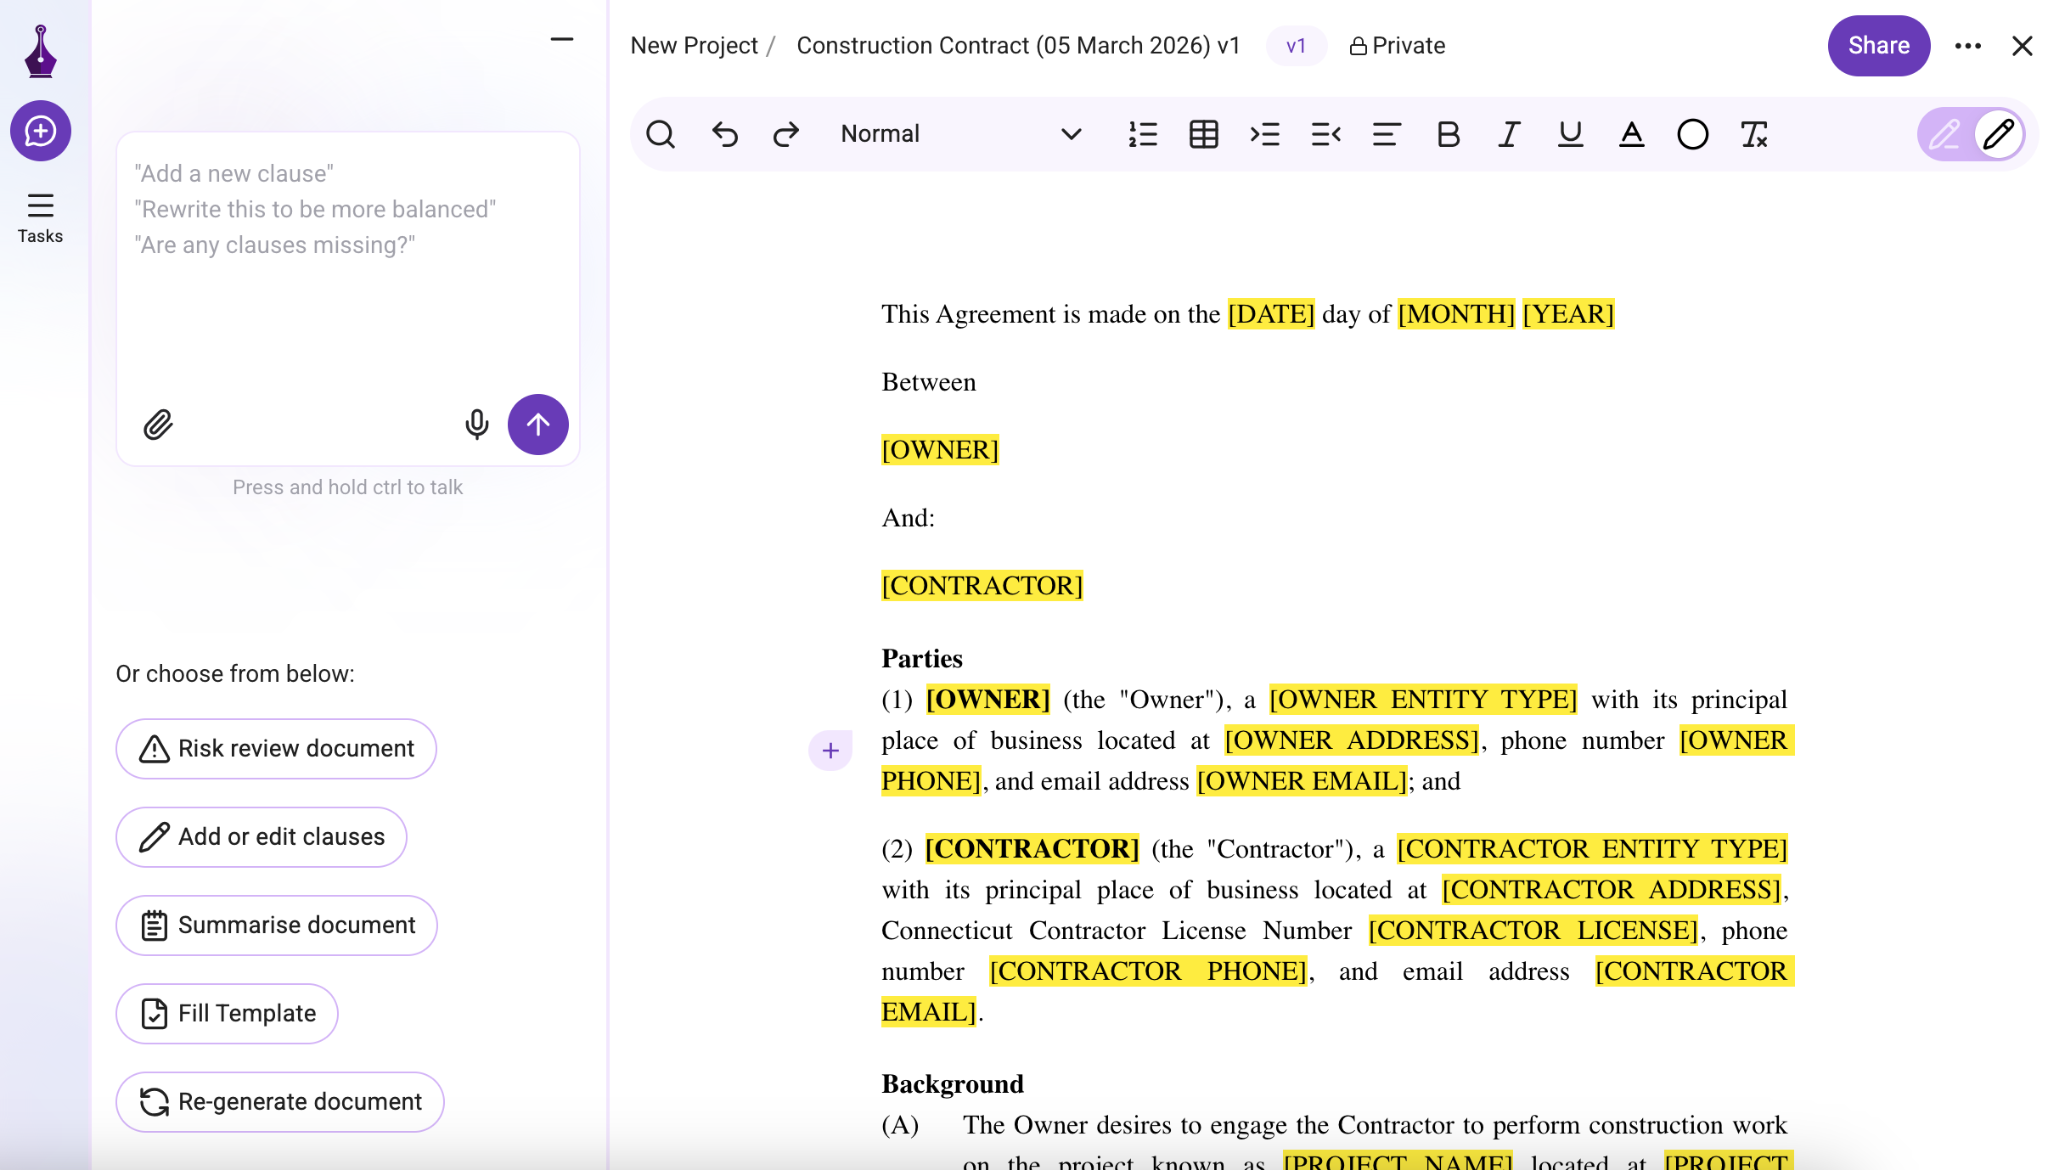Viewport: 2048px width, 1170px height.
Task: Select Risk review document
Action: (x=276, y=748)
